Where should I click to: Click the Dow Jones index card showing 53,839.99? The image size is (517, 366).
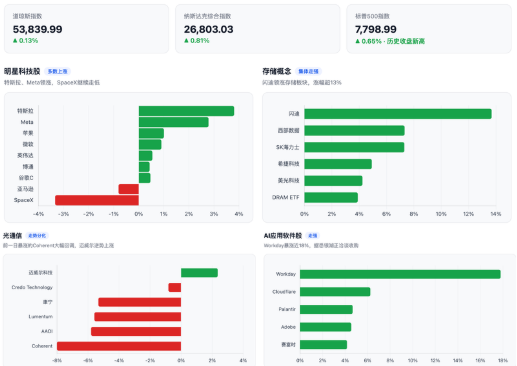(x=86, y=29)
